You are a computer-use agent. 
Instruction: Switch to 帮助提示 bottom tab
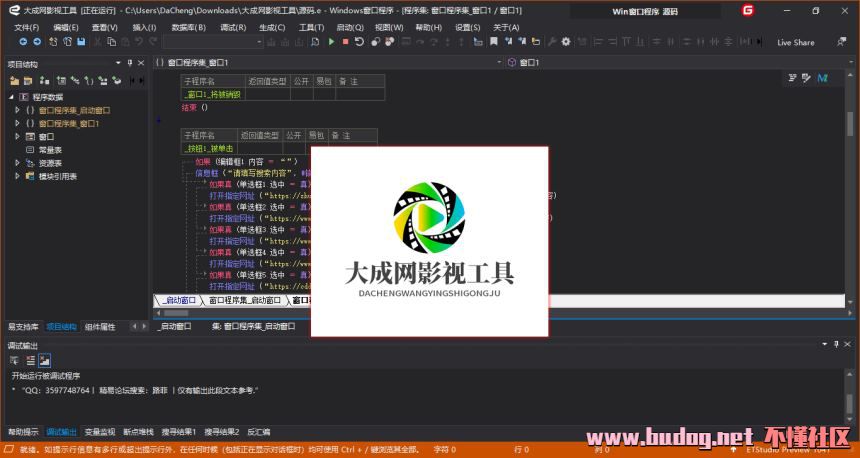click(23, 432)
